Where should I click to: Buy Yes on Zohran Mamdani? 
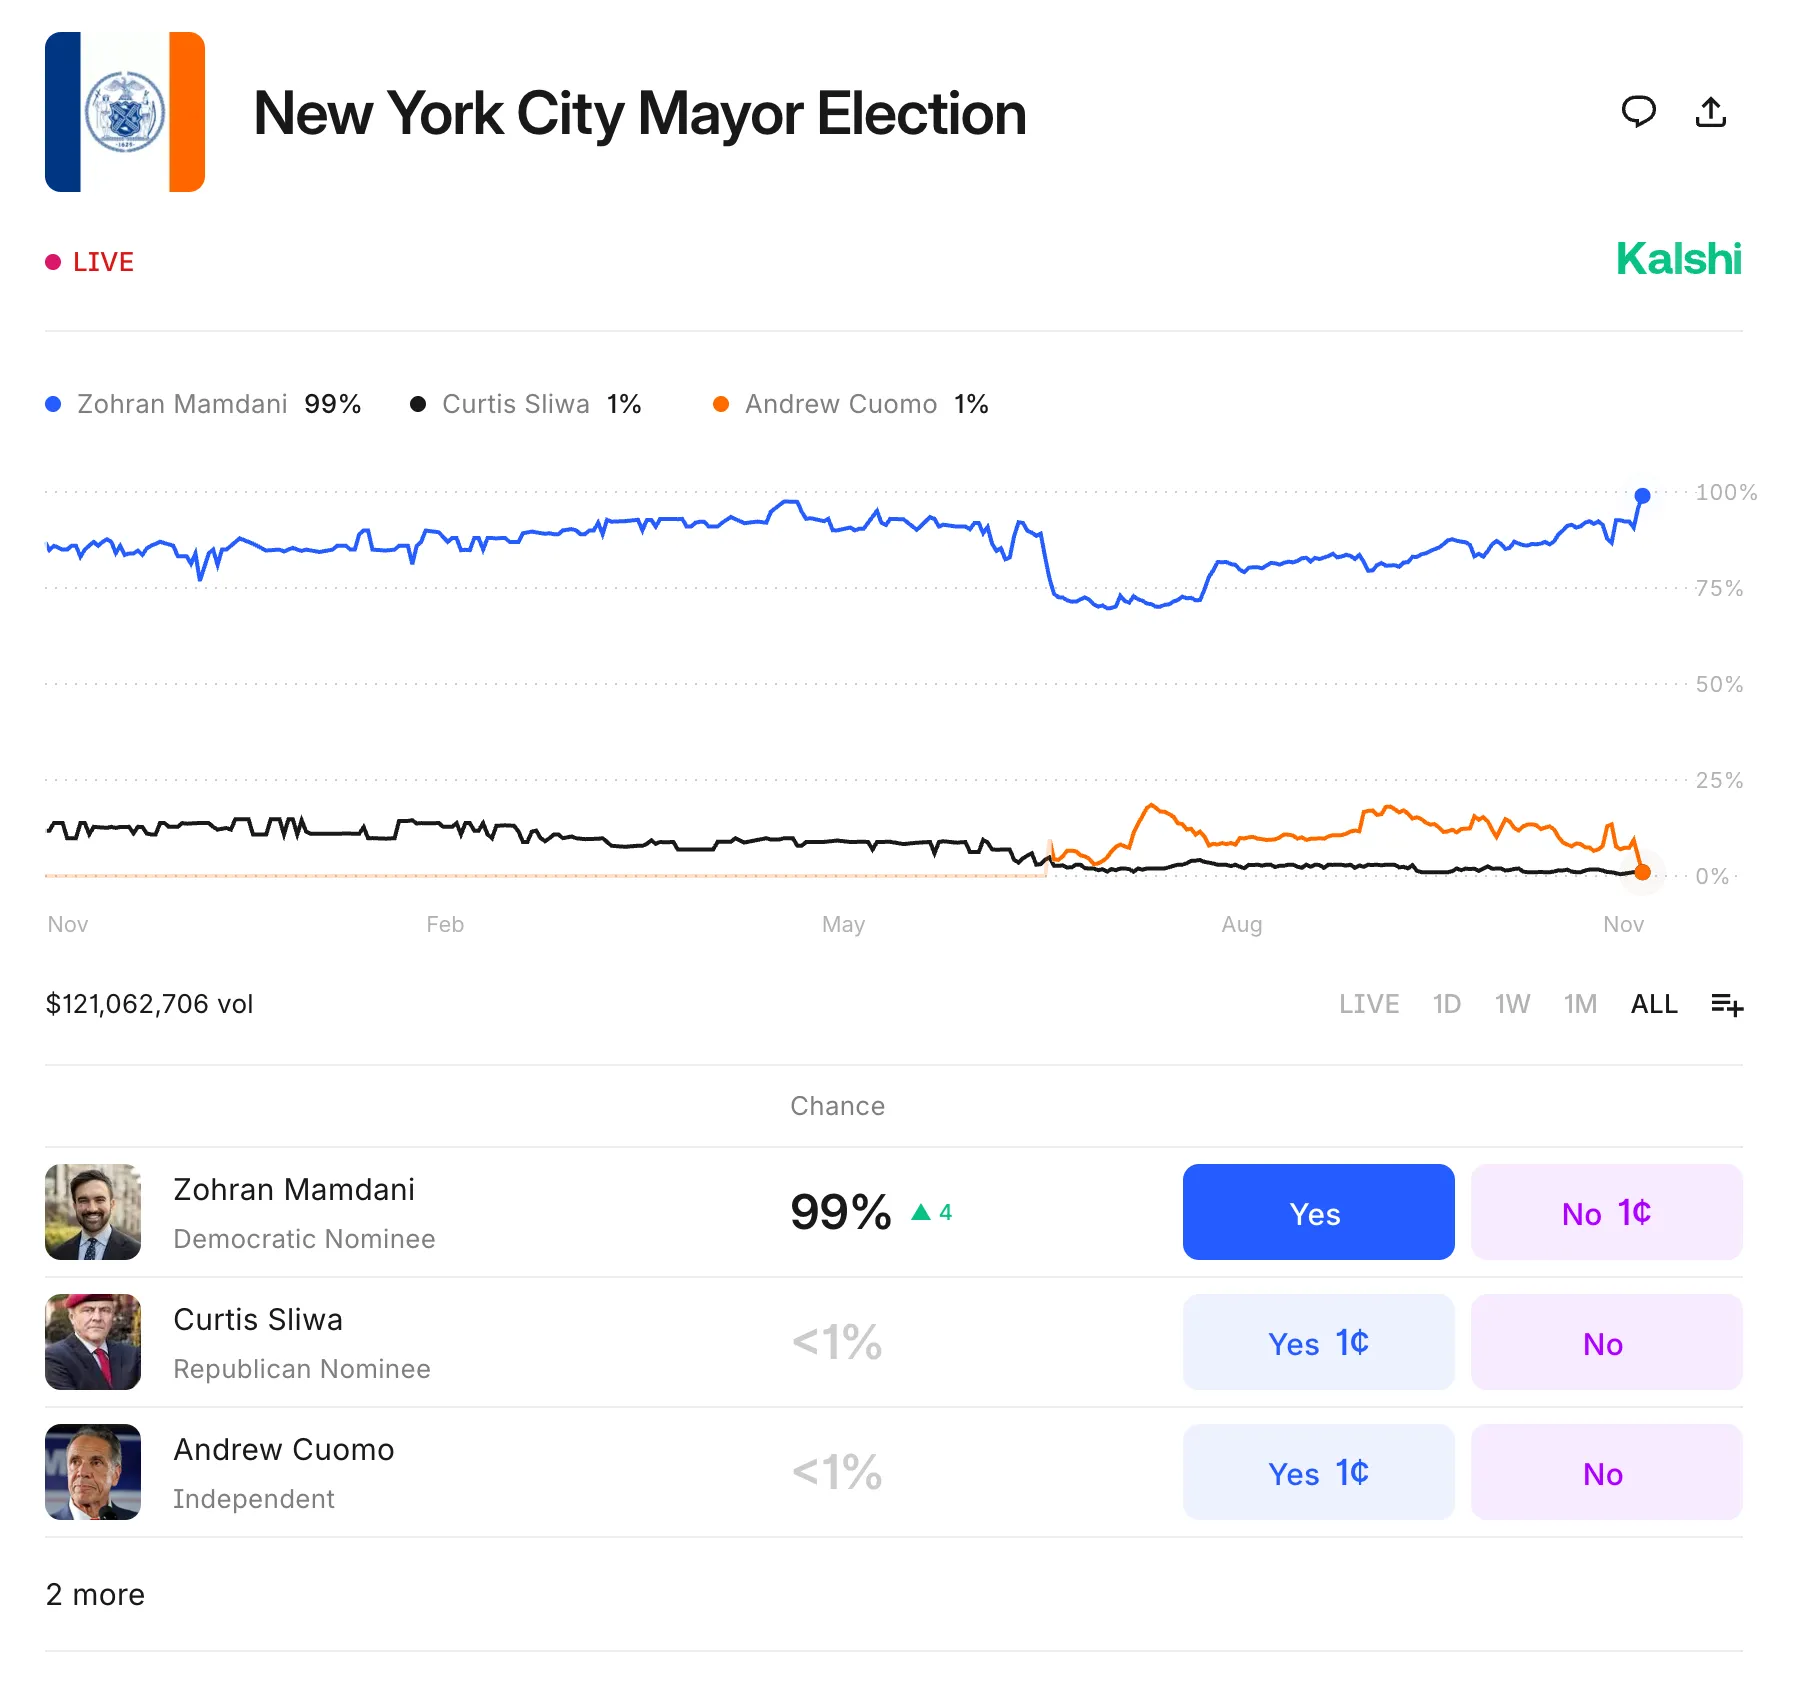pyautogui.click(x=1318, y=1213)
